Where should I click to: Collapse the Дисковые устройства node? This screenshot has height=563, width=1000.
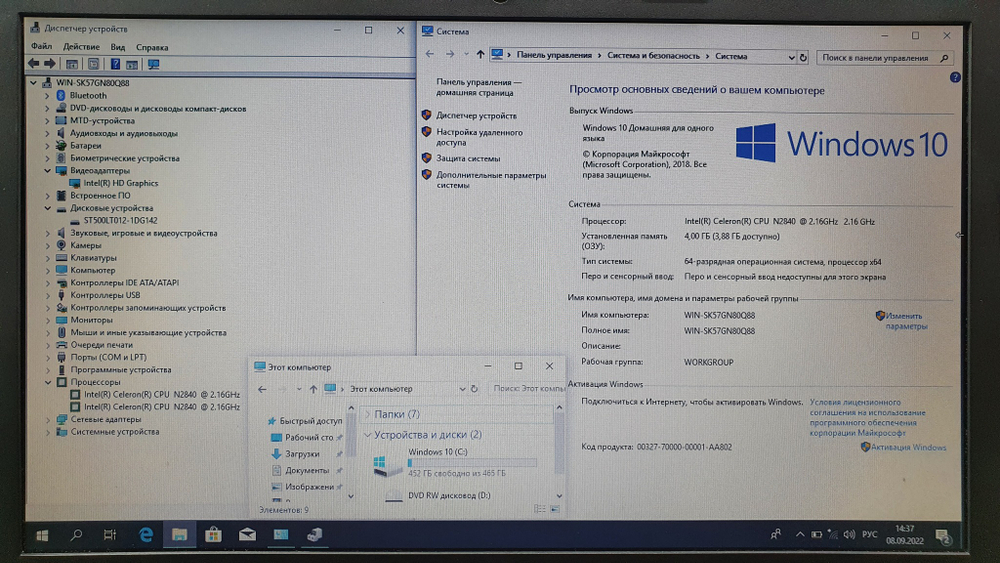point(47,208)
